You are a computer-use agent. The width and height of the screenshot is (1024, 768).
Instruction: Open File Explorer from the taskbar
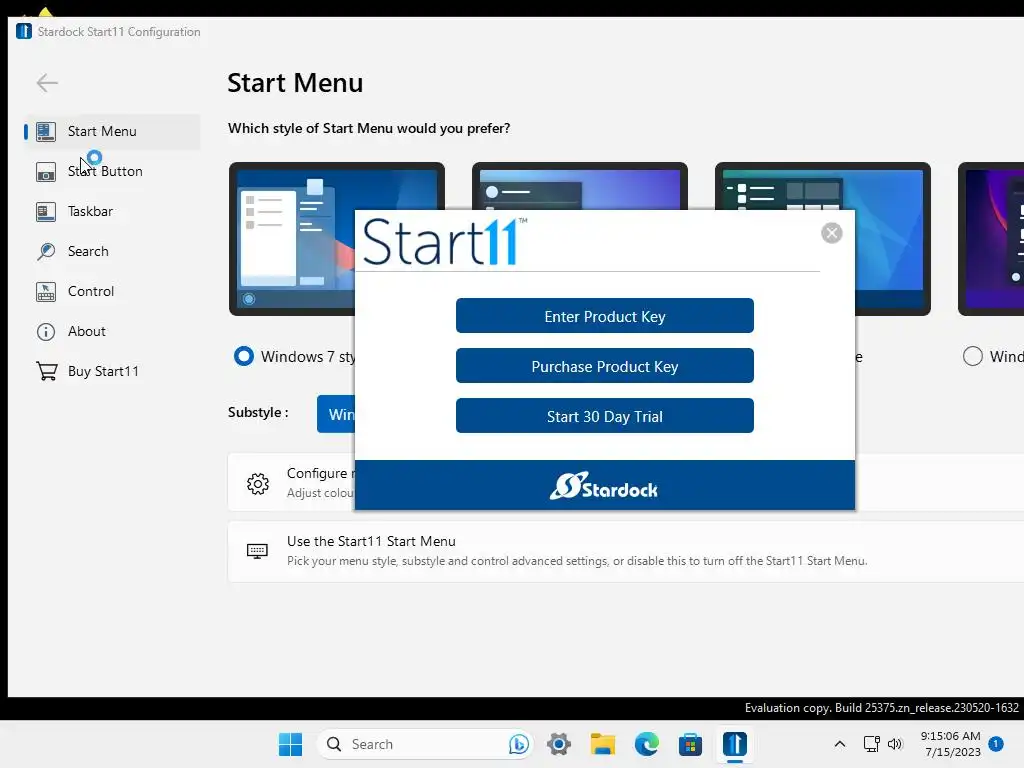tap(603, 744)
